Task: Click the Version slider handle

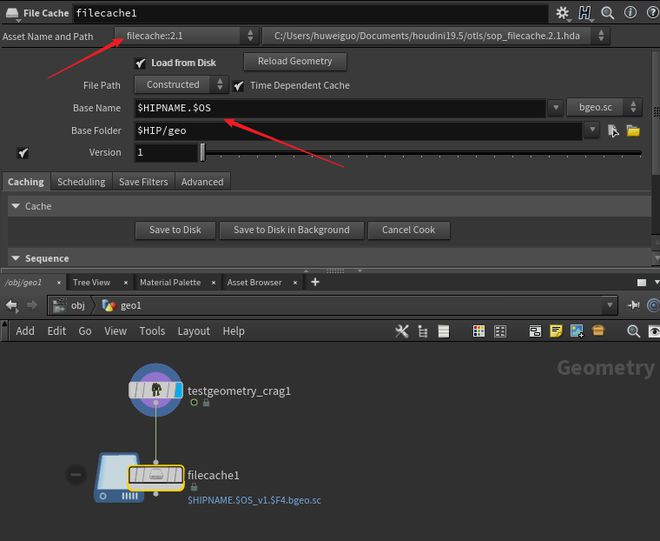Action: pyautogui.click(x=203, y=153)
